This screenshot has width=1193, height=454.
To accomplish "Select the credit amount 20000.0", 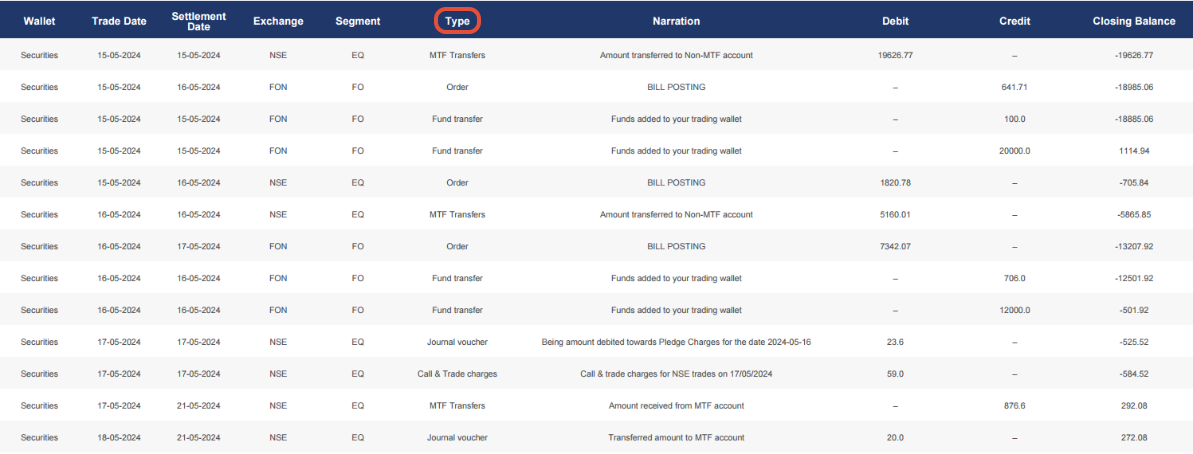I will point(1014,151).
